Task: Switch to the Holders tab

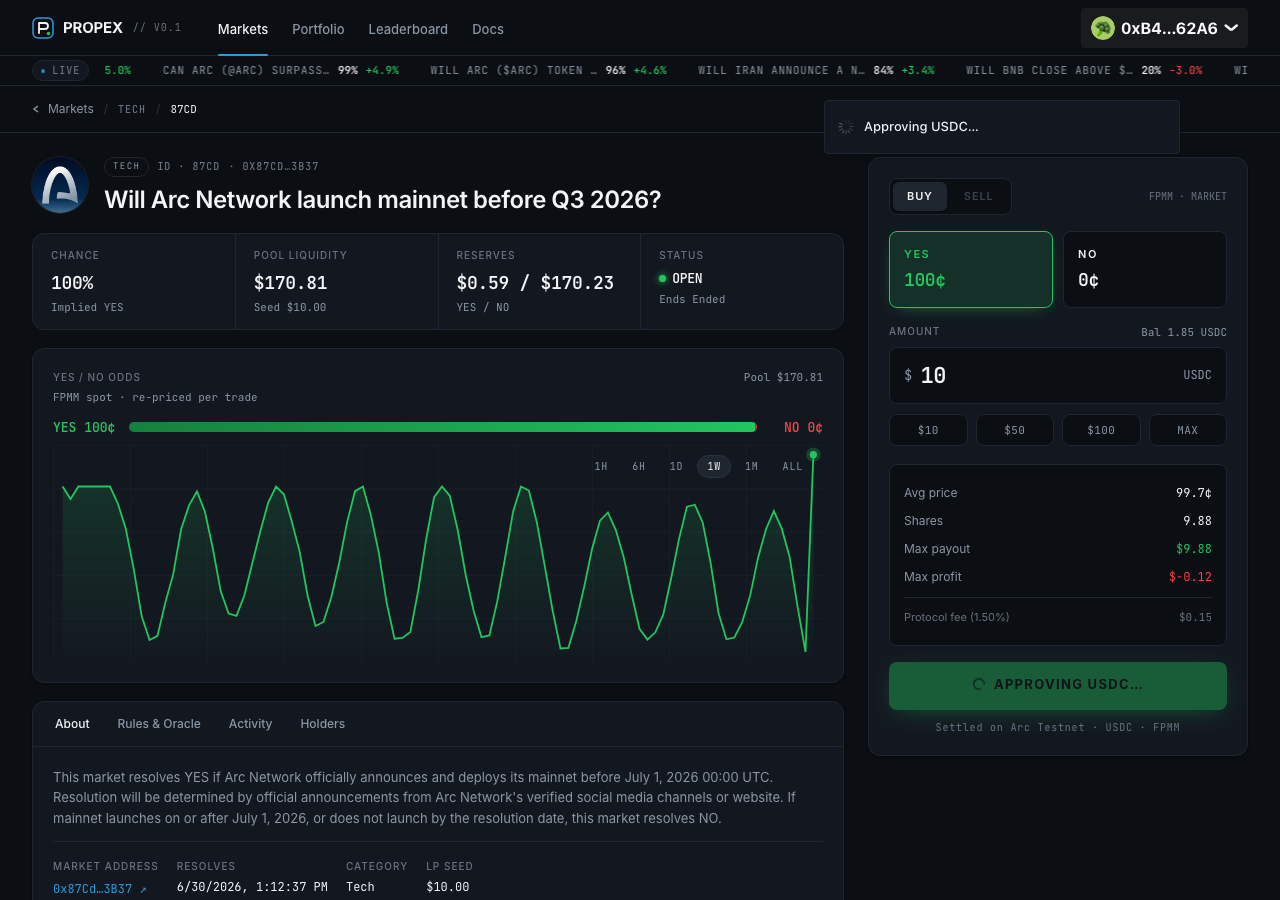Action: (323, 724)
